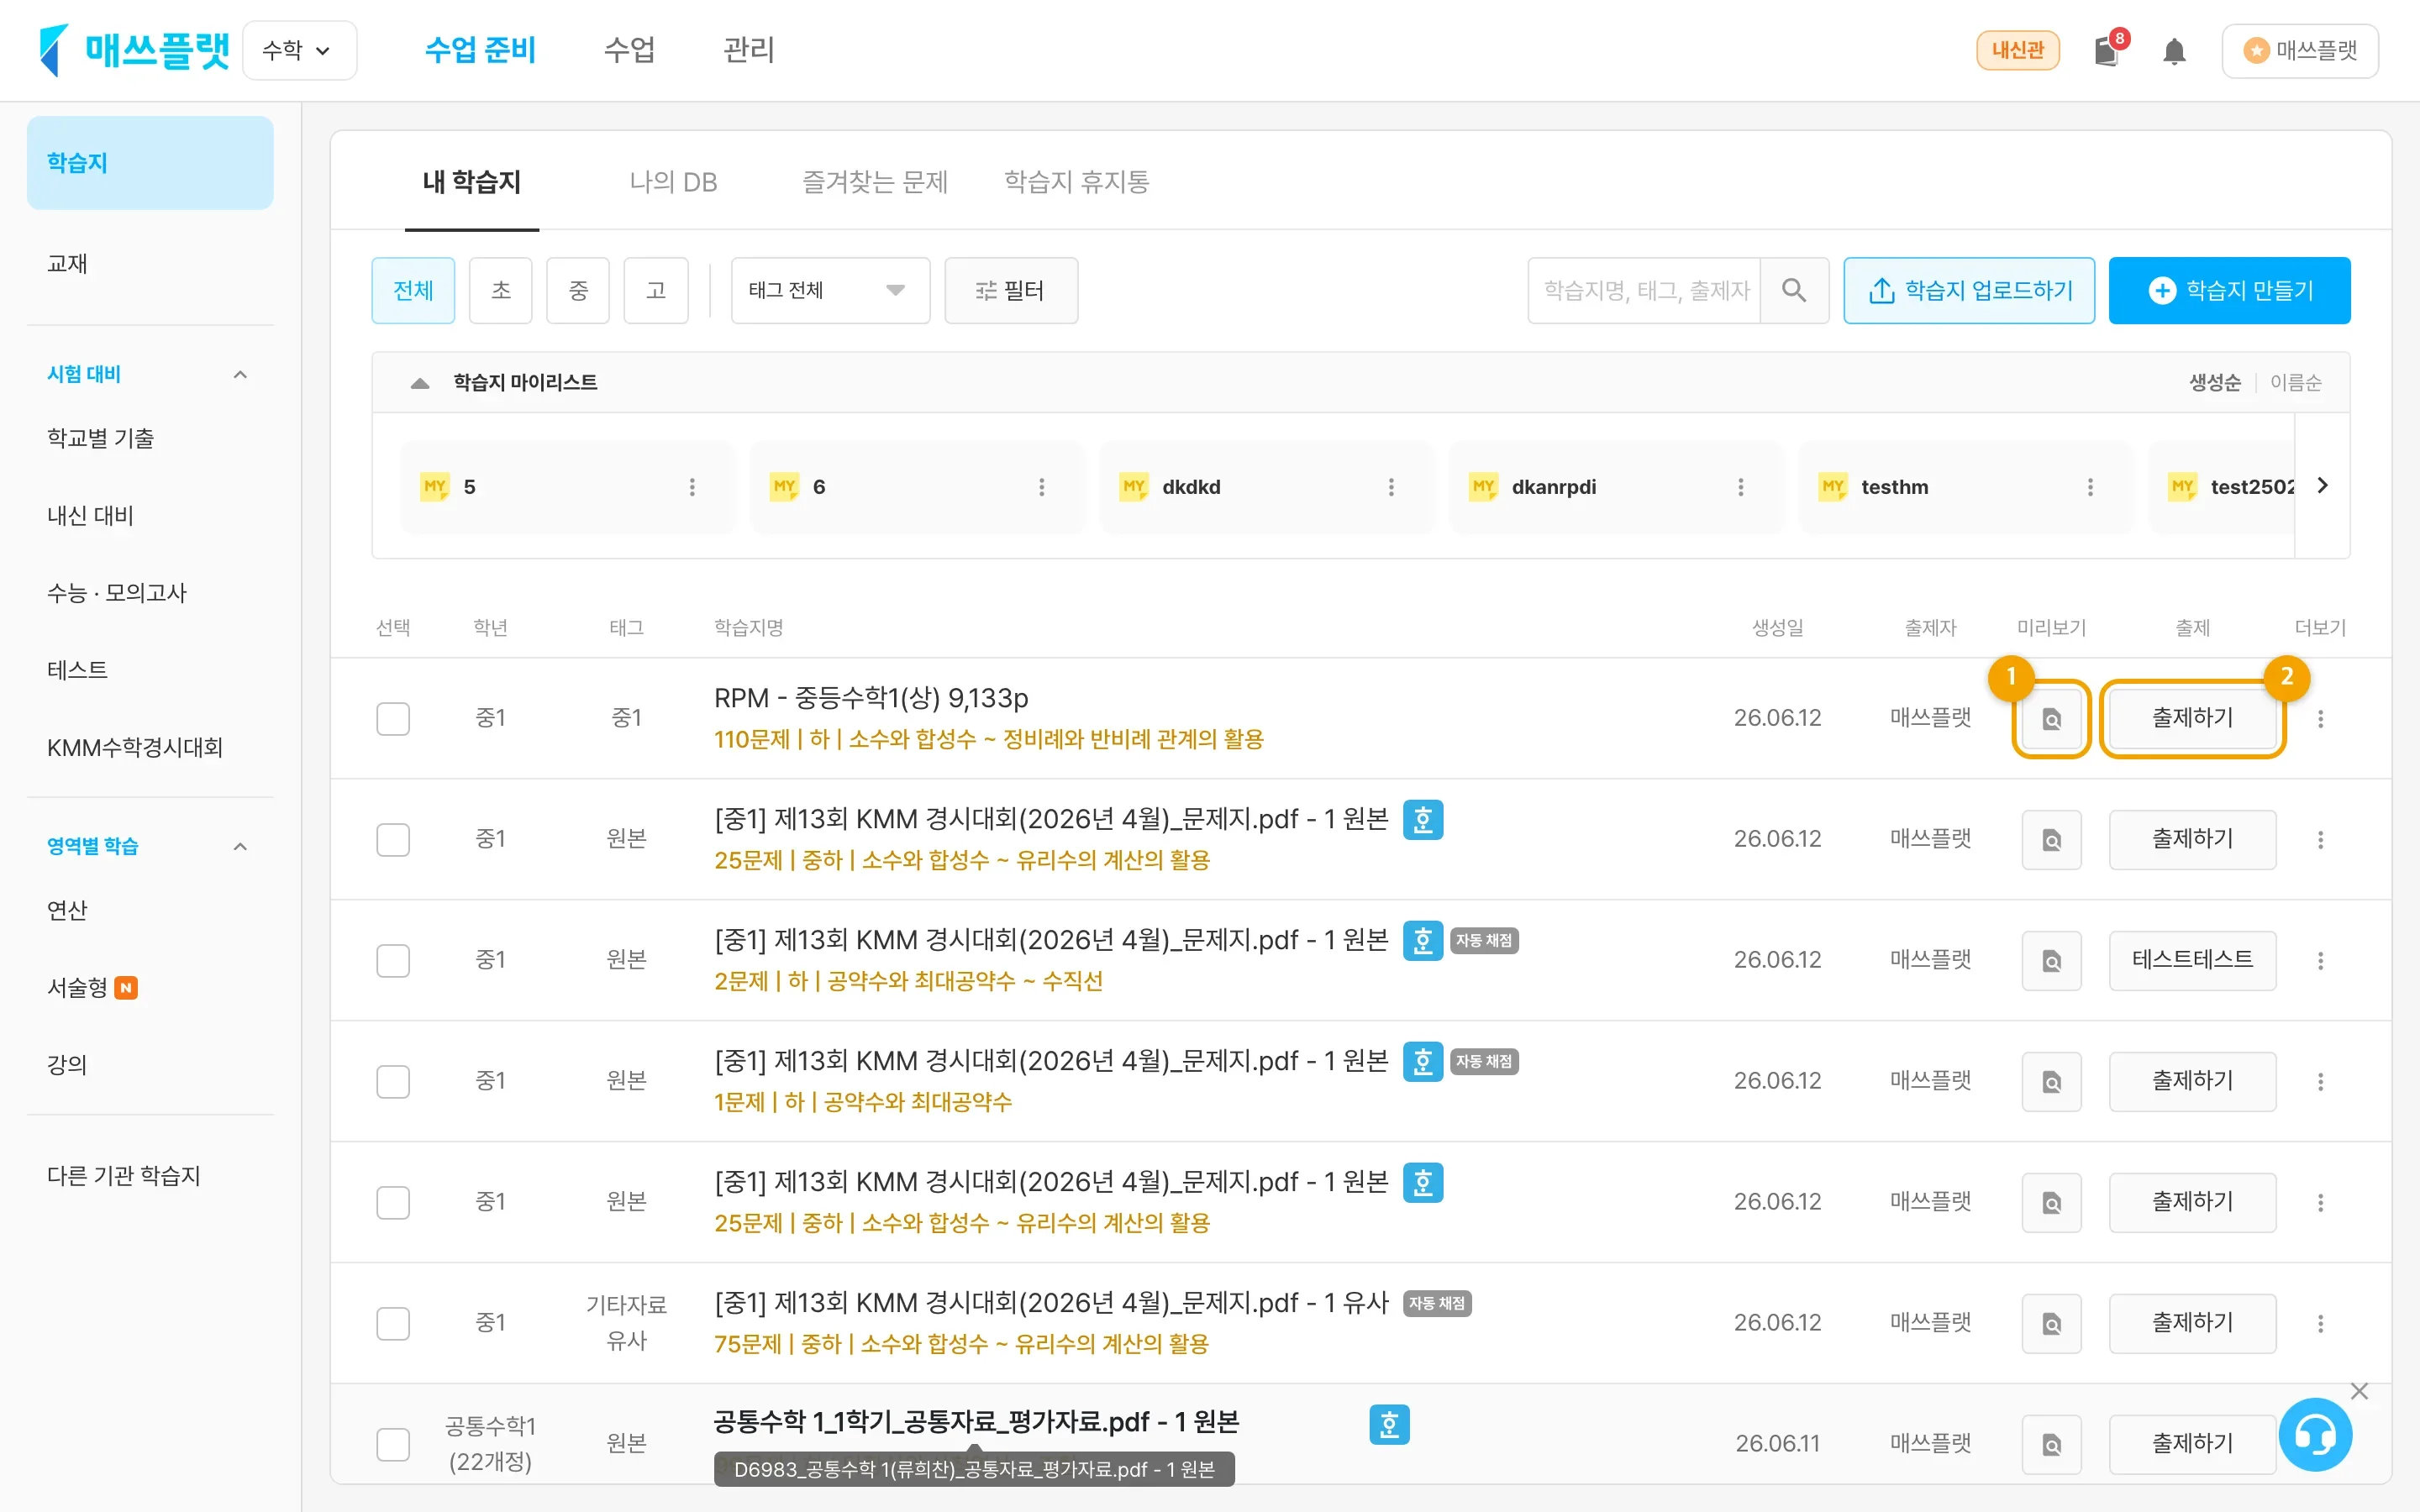The image size is (2420, 1512).
Task: Preview RPM - 중등수학1(상) 9,133p worksheet
Action: pos(2051,718)
